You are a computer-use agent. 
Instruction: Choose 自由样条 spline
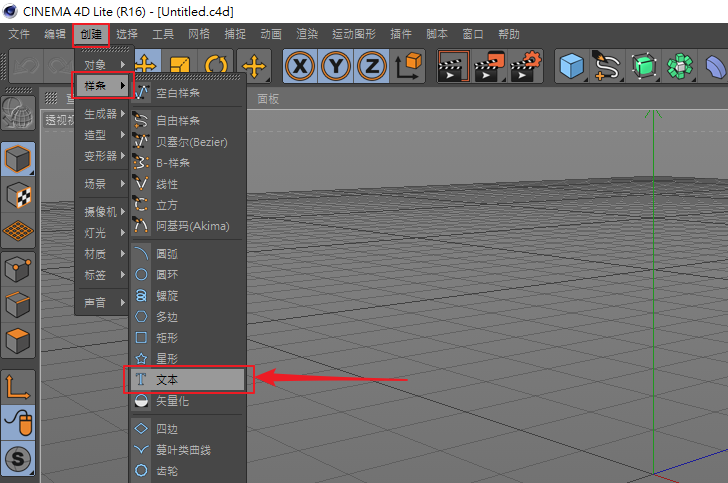click(x=188, y=121)
